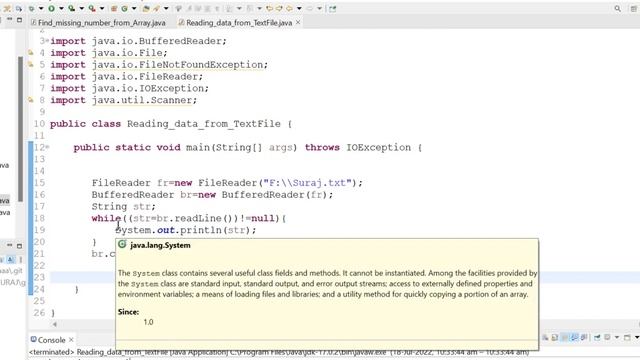
Task: Click the search magnifier icon at top right
Action: pos(618,8)
